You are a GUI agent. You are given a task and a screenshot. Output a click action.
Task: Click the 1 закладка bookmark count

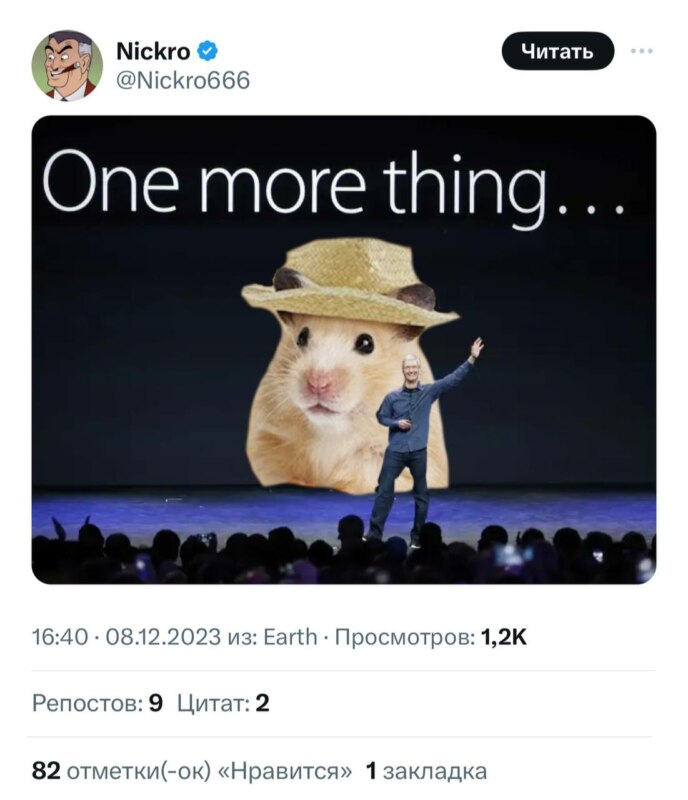click(426, 771)
